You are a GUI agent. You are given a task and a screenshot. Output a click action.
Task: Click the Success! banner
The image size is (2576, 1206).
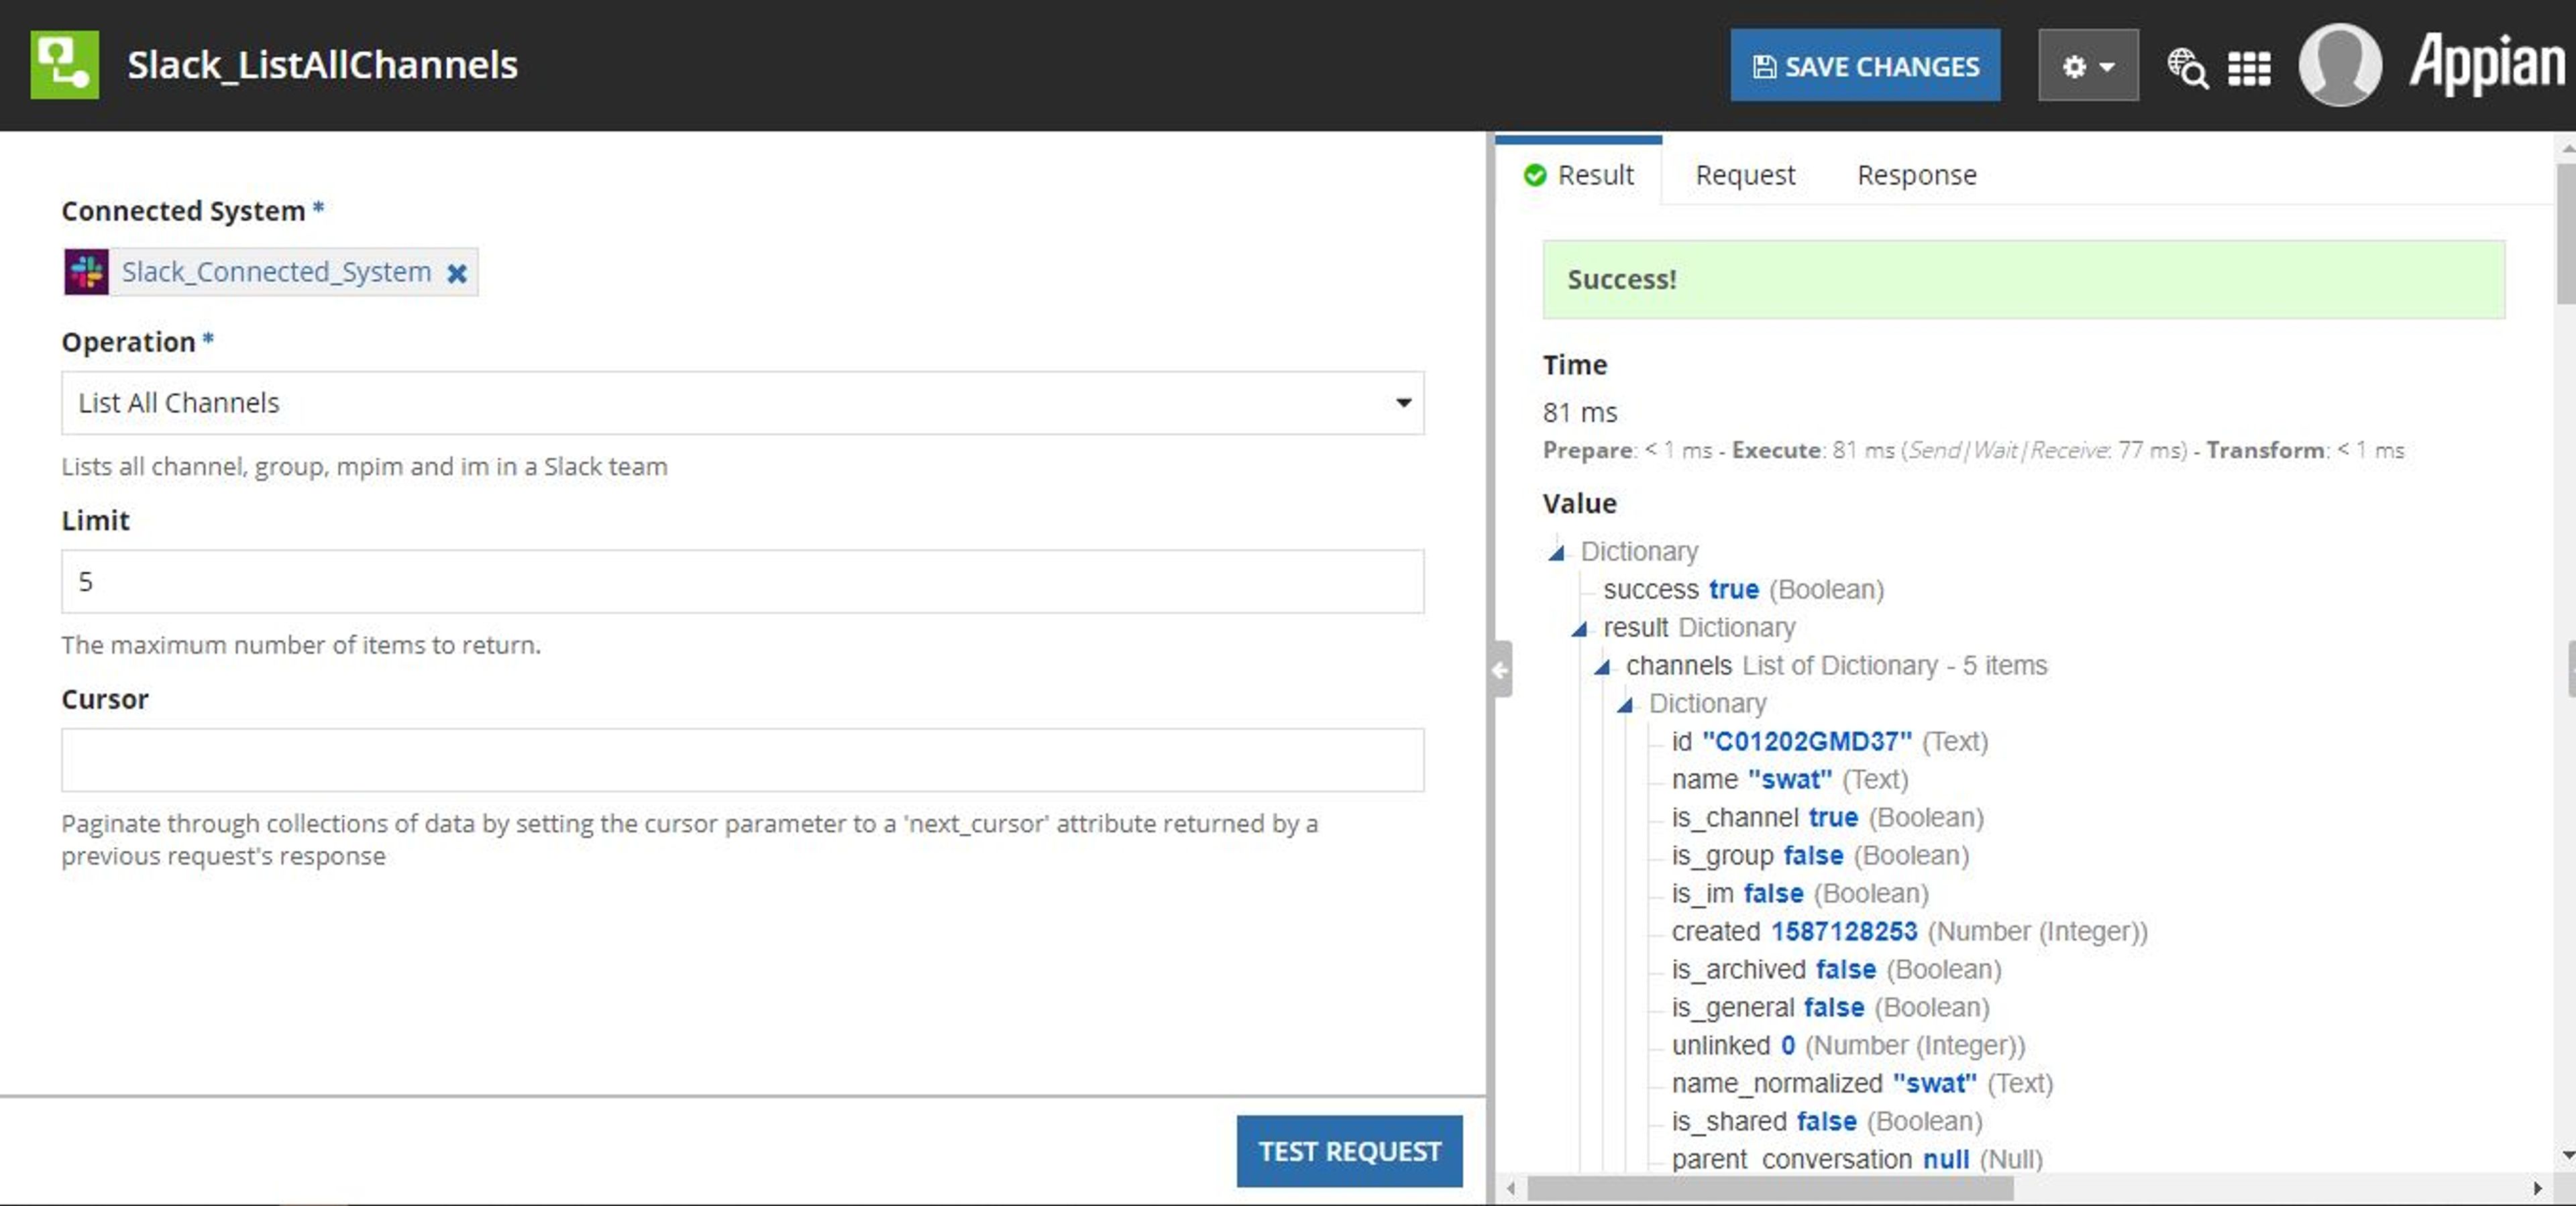[x=2023, y=279]
